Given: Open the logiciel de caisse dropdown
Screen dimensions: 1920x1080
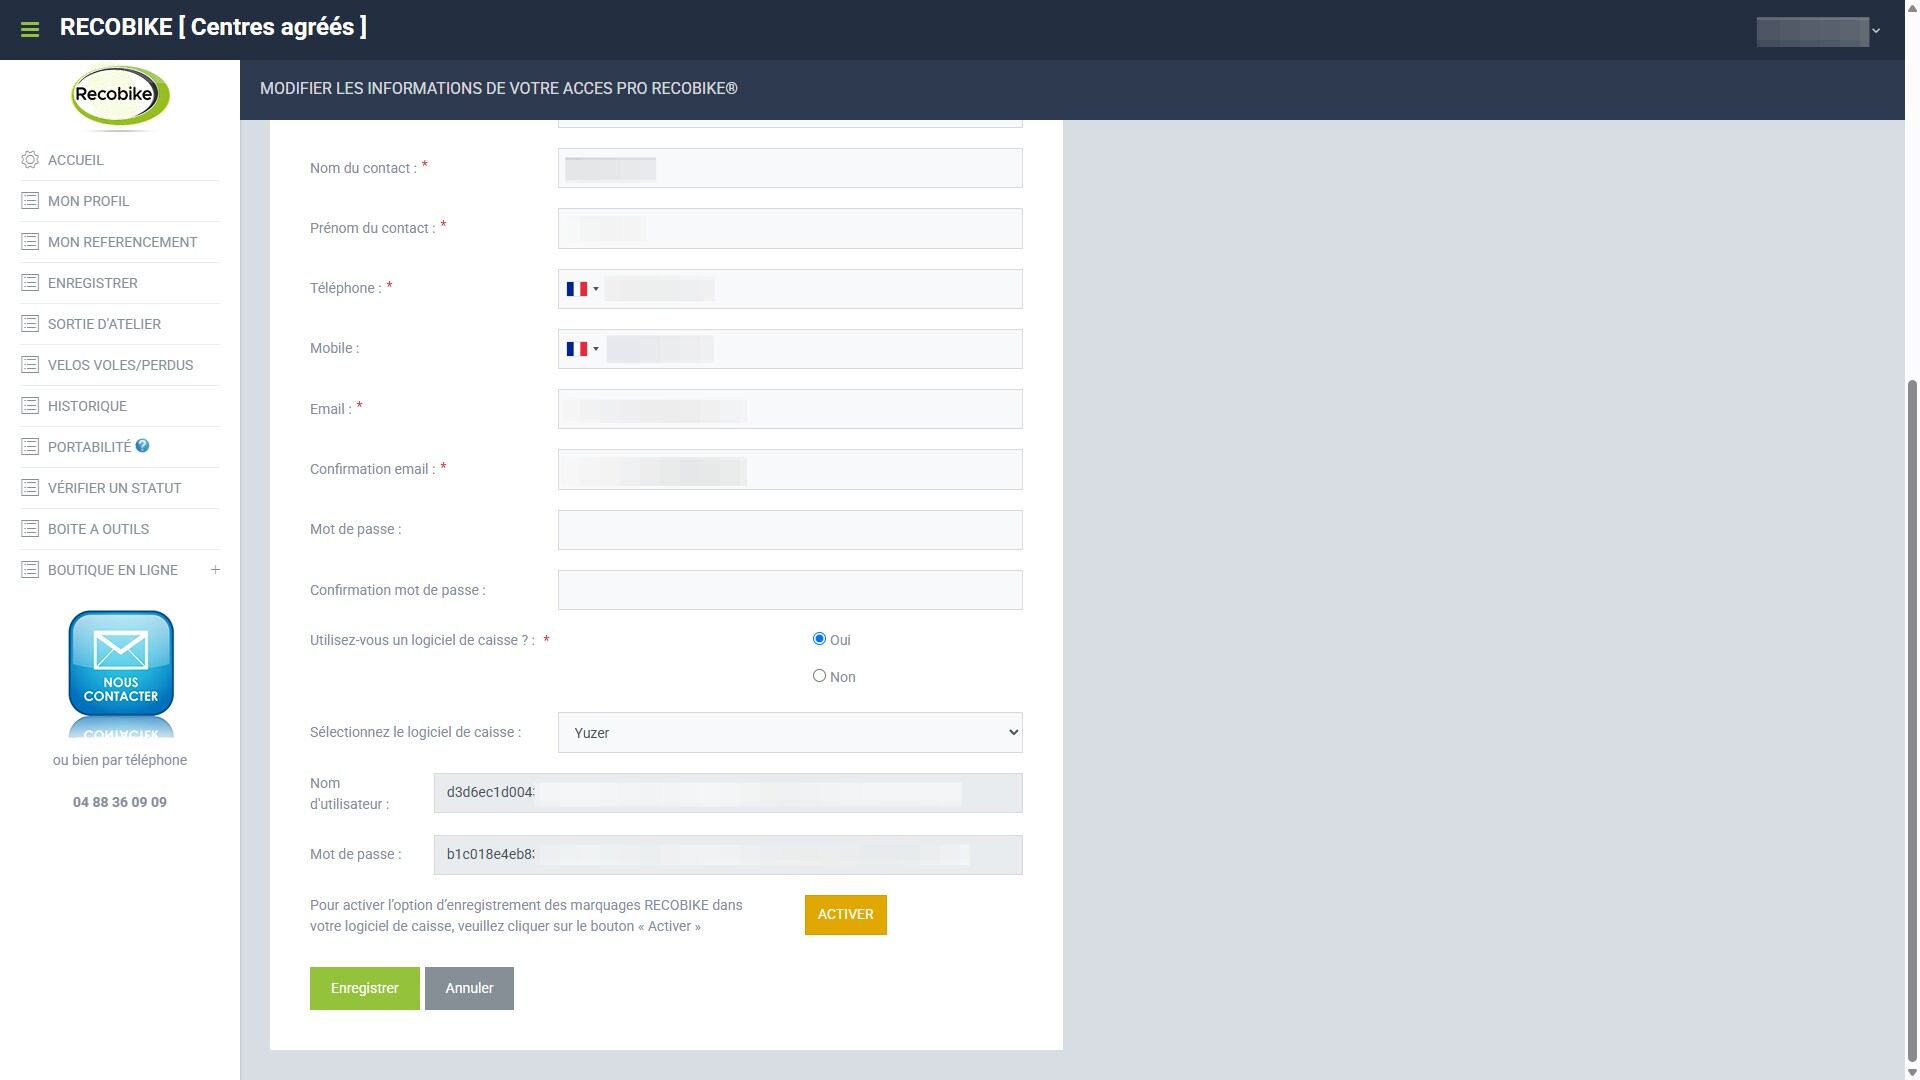Looking at the screenshot, I should point(789,733).
